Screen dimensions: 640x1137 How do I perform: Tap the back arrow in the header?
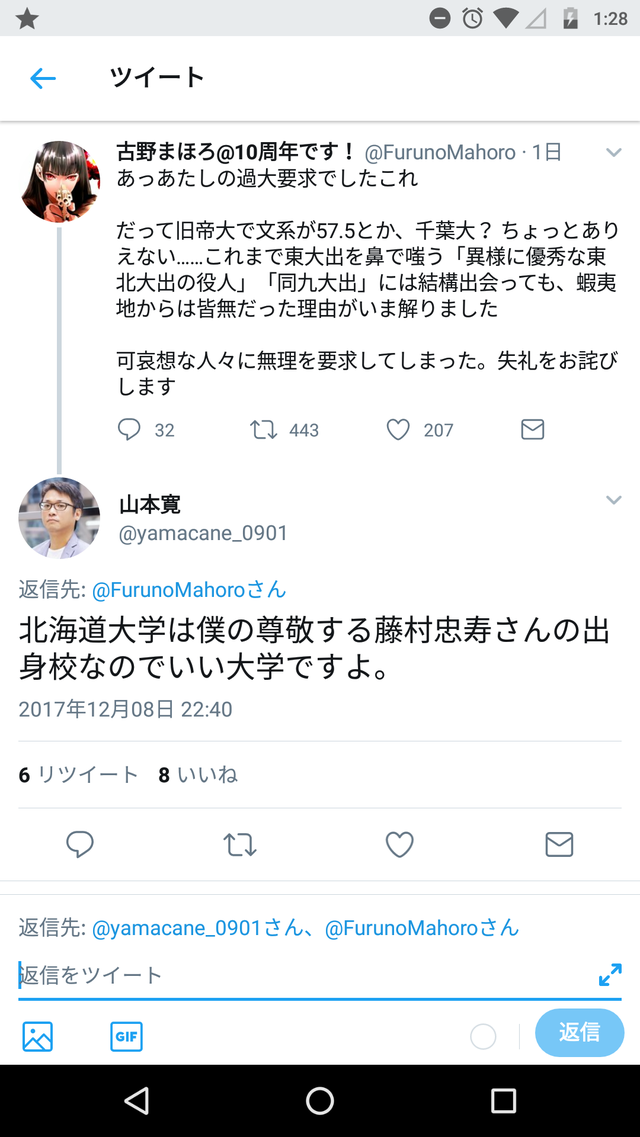point(43,78)
